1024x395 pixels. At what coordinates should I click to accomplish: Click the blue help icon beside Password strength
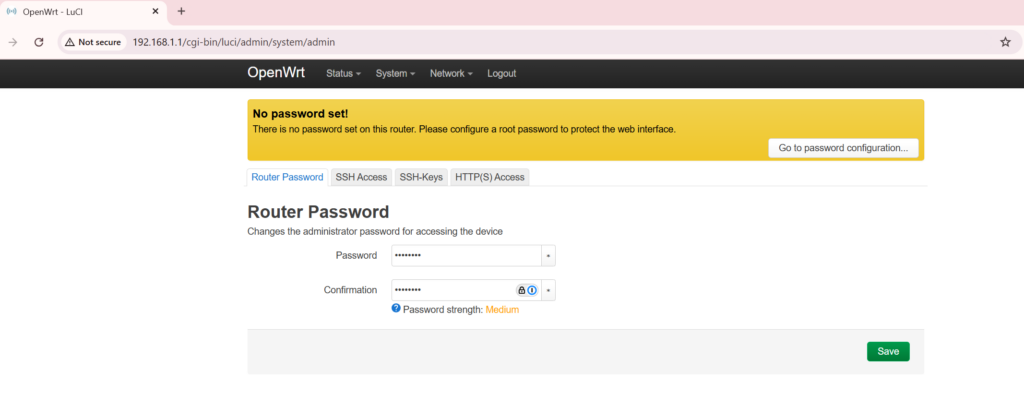point(396,308)
